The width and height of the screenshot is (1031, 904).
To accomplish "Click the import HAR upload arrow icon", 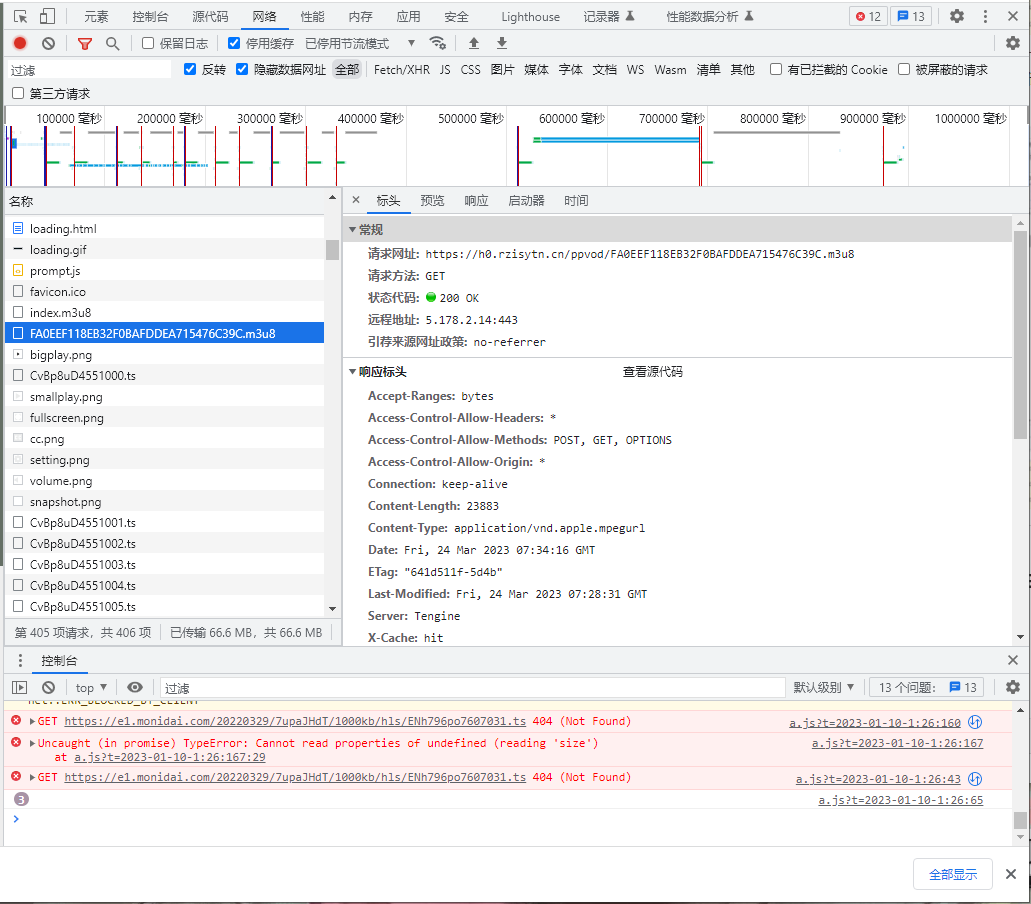I will point(473,43).
